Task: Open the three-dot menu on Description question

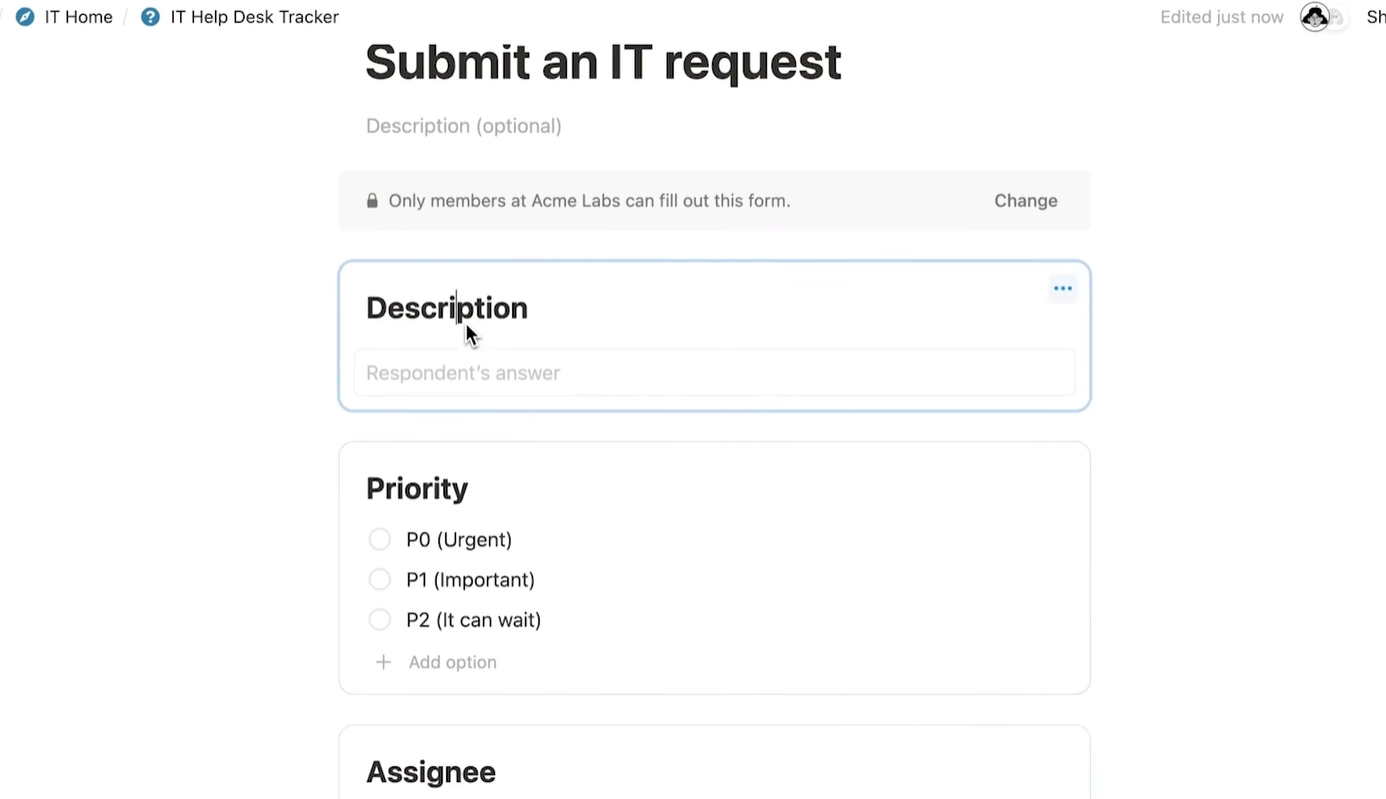Action: click(x=1062, y=289)
